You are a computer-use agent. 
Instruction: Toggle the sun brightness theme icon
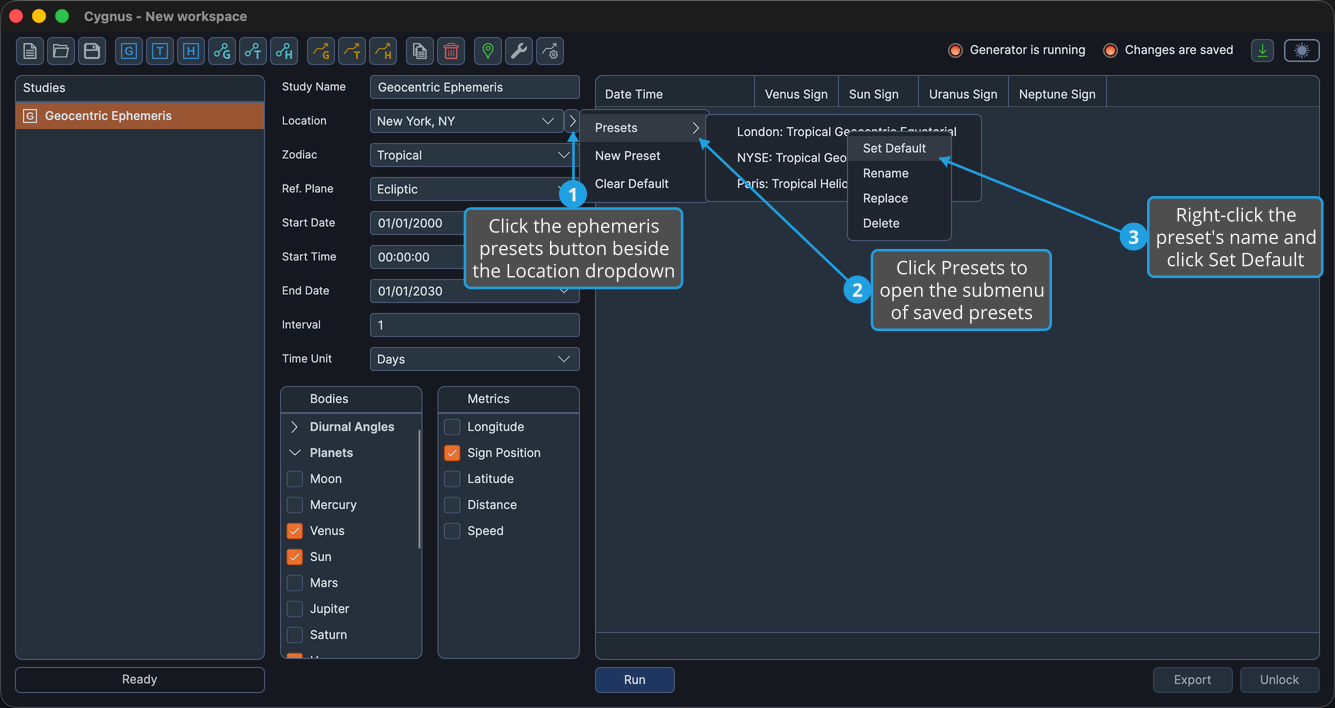(1302, 51)
